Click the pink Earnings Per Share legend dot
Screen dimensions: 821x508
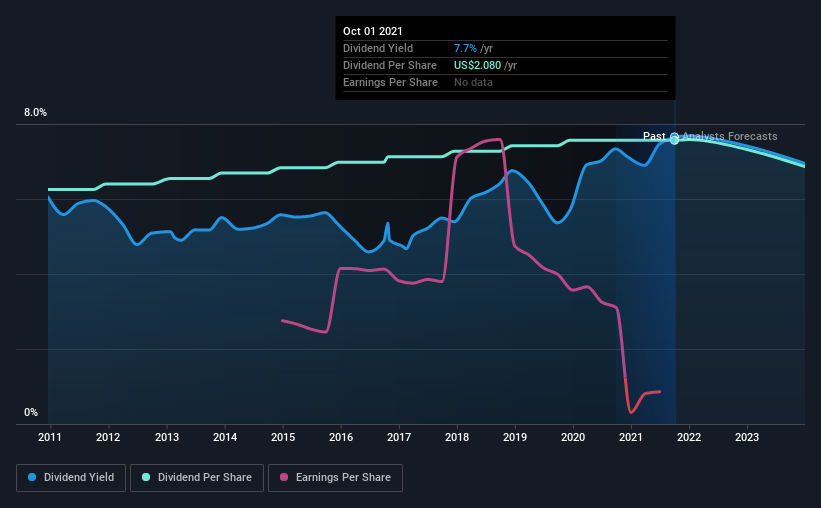click(284, 478)
